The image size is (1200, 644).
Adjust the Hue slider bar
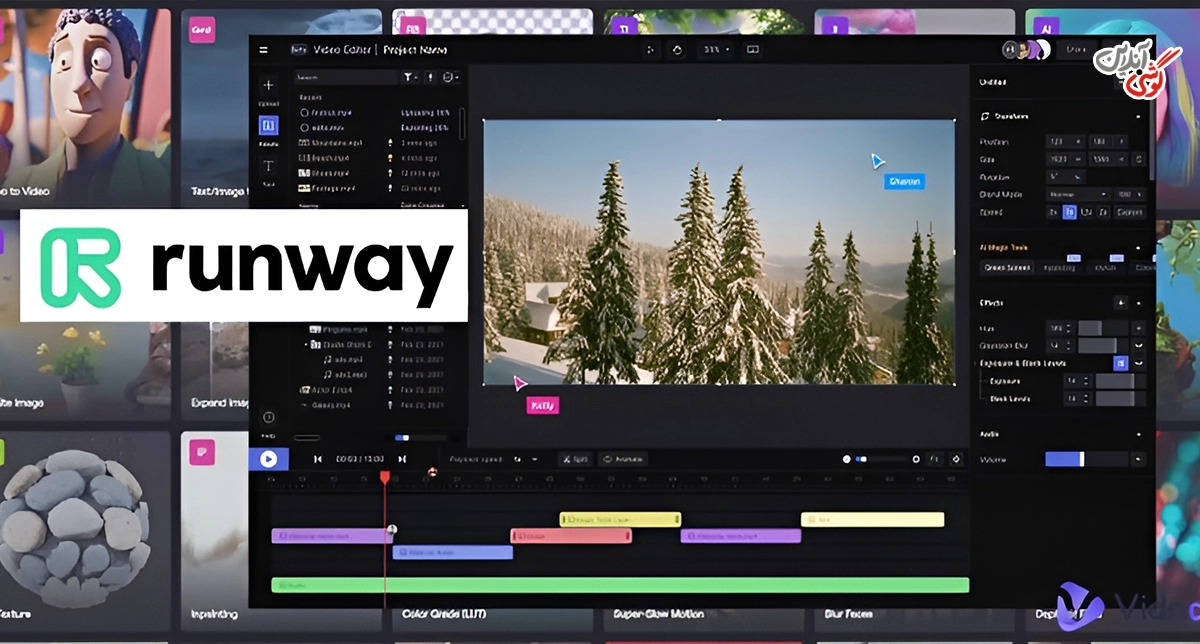(x=1103, y=328)
